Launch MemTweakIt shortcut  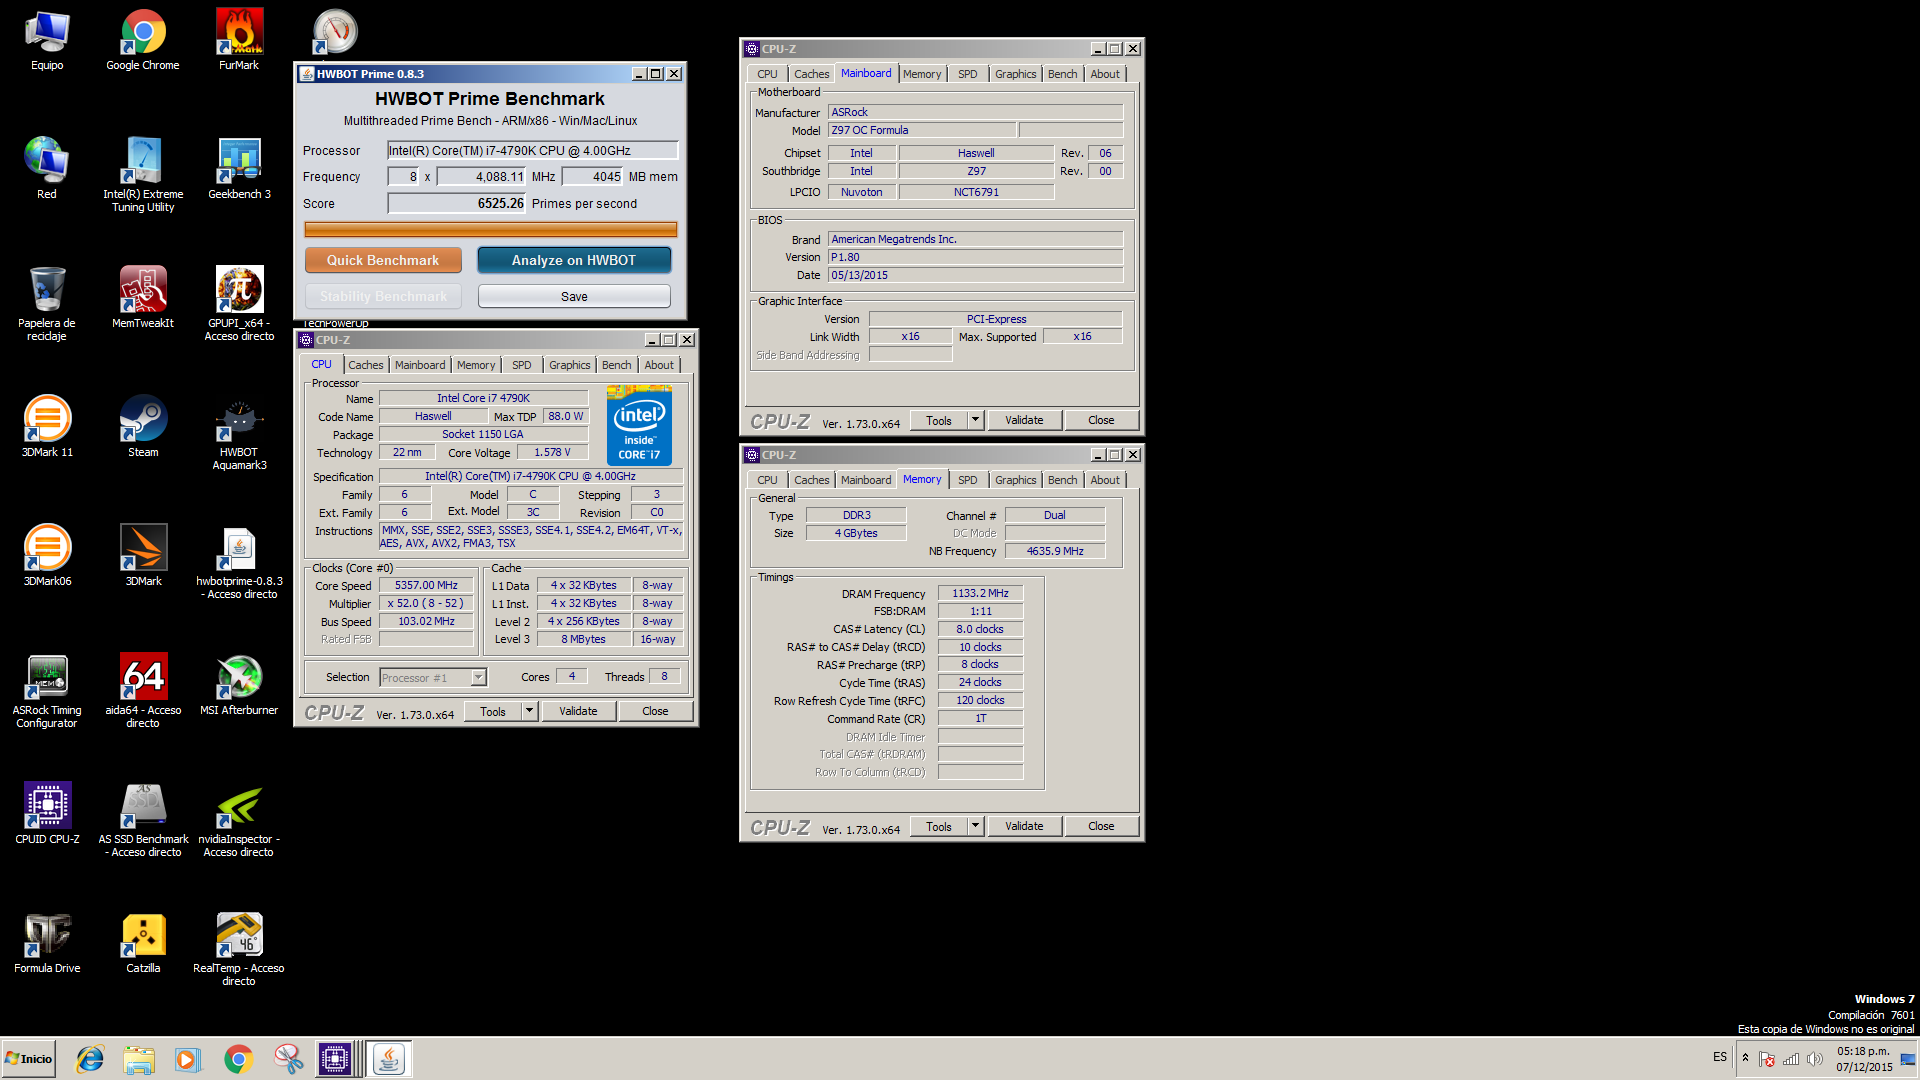pyautogui.click(x=143, y=297)
